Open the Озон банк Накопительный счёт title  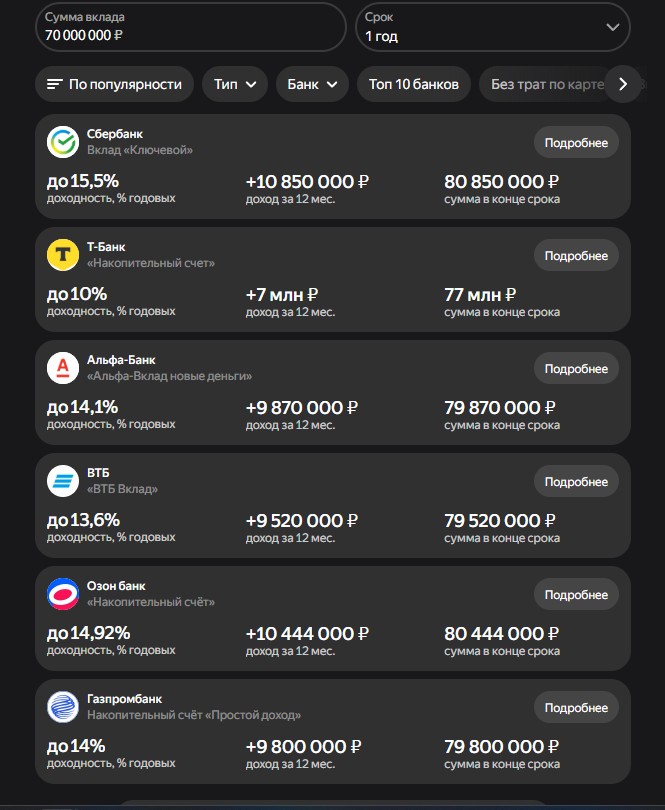coord(150,602)
